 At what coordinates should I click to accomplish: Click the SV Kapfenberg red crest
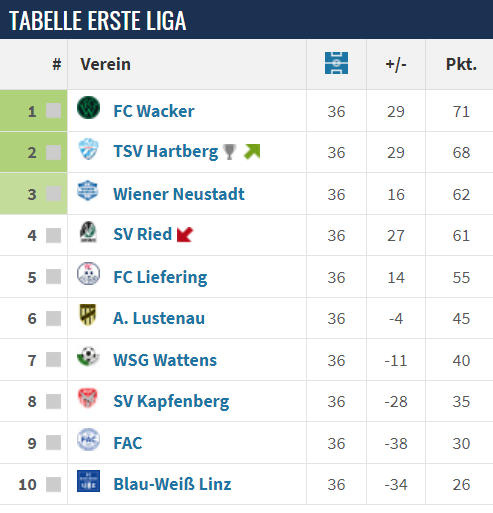pos(88,398)
